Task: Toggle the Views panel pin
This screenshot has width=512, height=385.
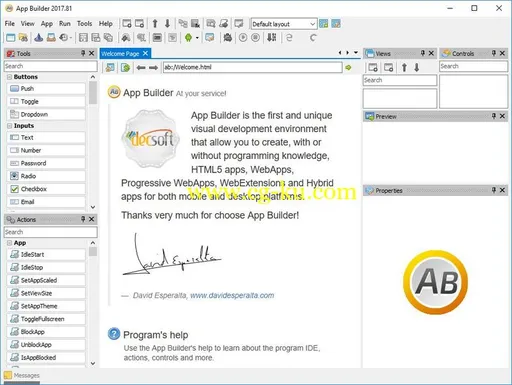Action: (x=423, y=53)
